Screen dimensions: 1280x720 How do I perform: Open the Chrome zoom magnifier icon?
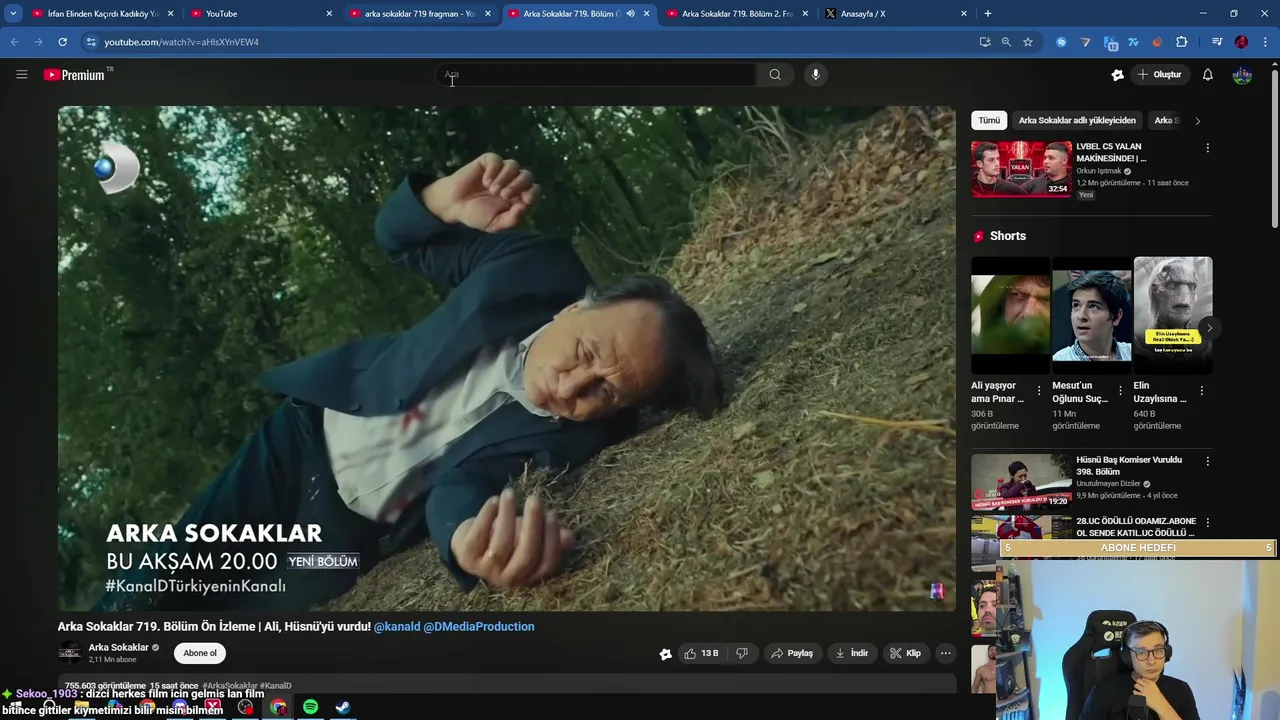coord(1006,42)
